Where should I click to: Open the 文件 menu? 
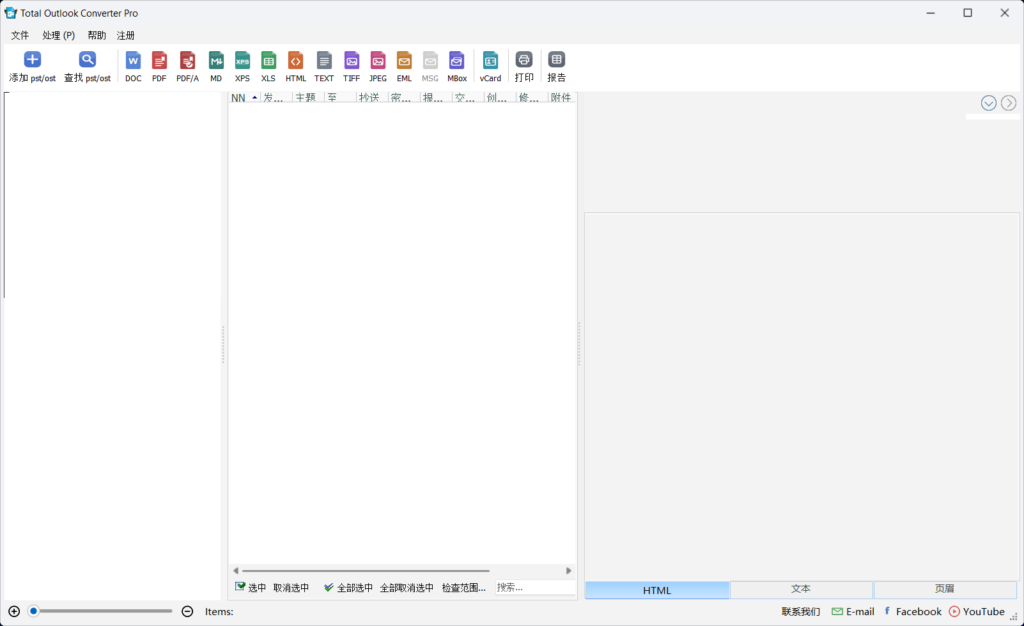(20, 35)
